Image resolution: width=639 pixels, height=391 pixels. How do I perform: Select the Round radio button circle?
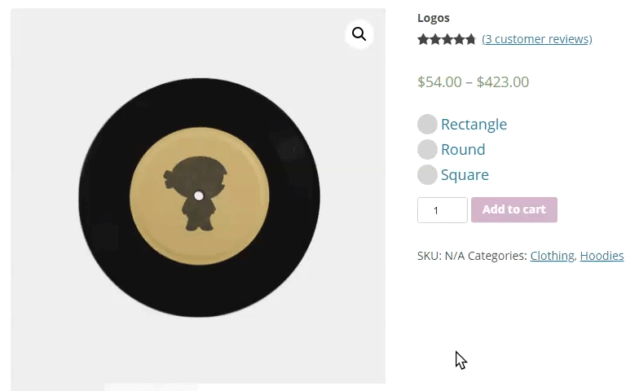point(427,150)
